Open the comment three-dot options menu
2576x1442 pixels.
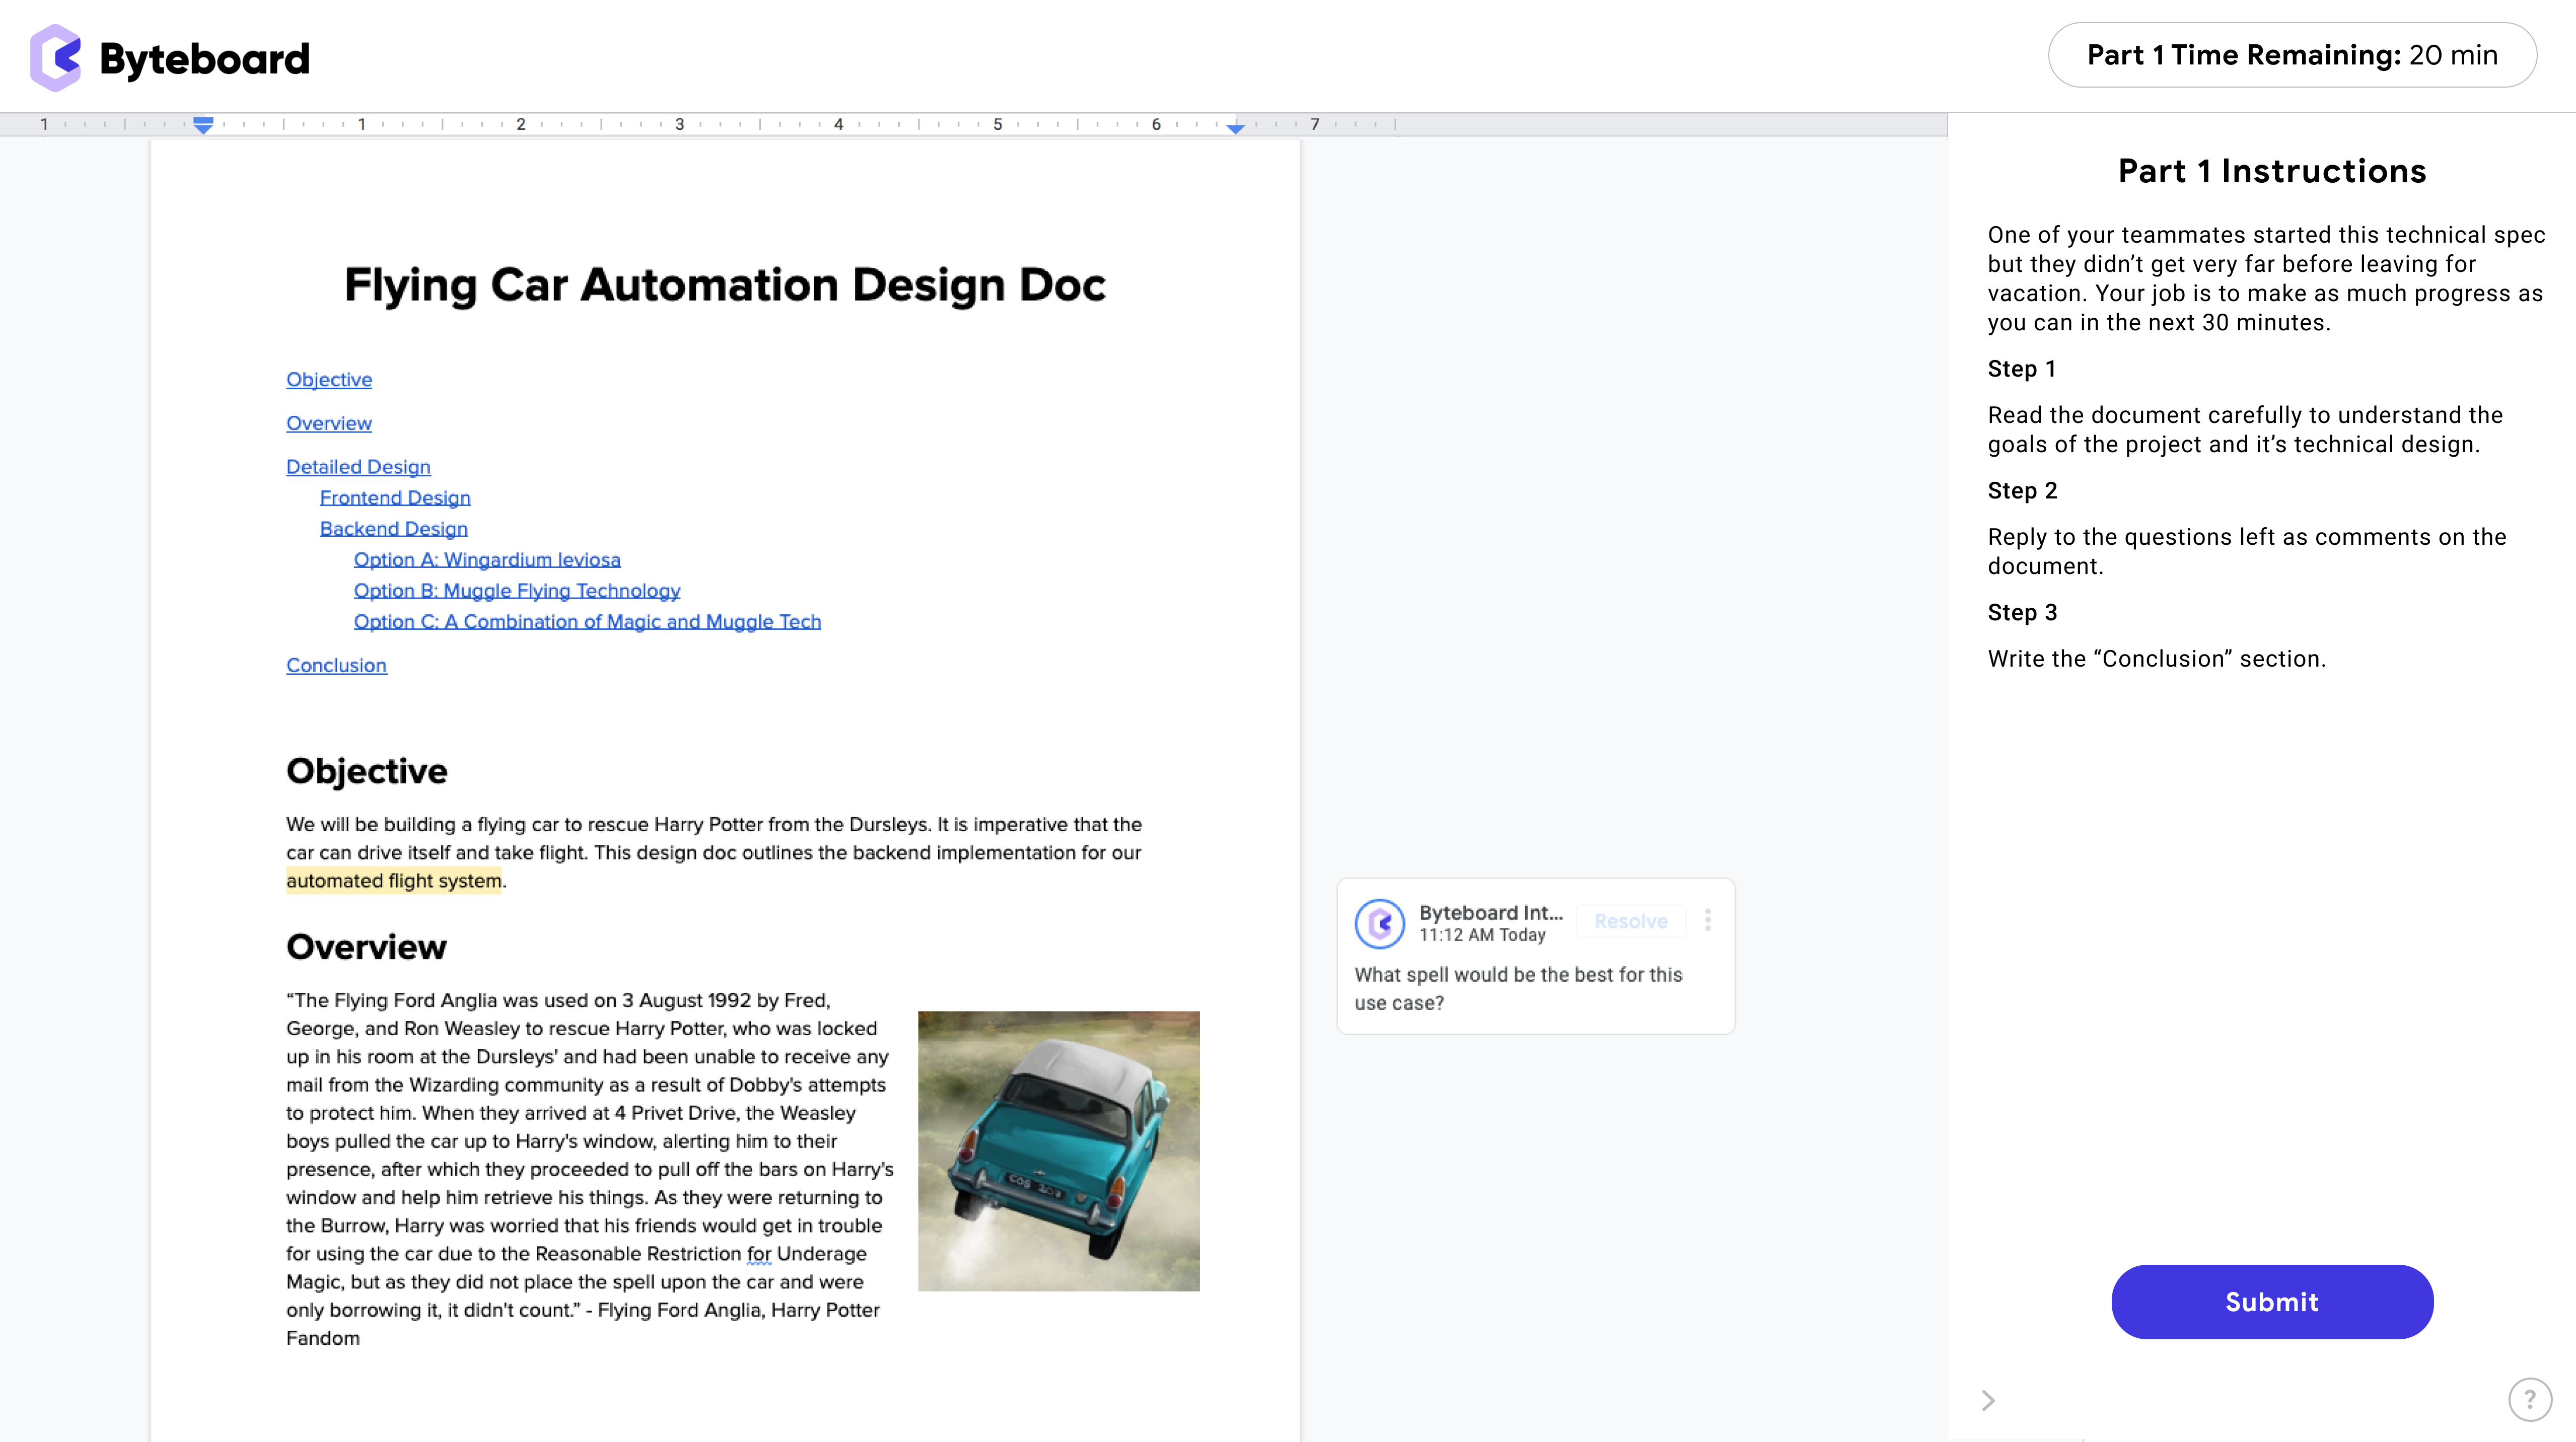coord(1707,920)
